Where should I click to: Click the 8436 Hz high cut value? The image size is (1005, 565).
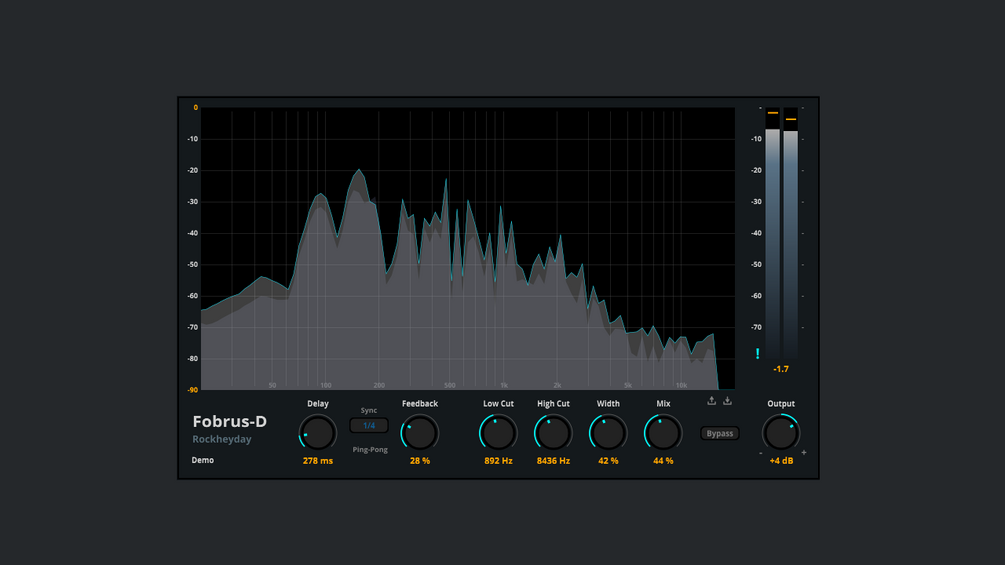coord(553,461)
